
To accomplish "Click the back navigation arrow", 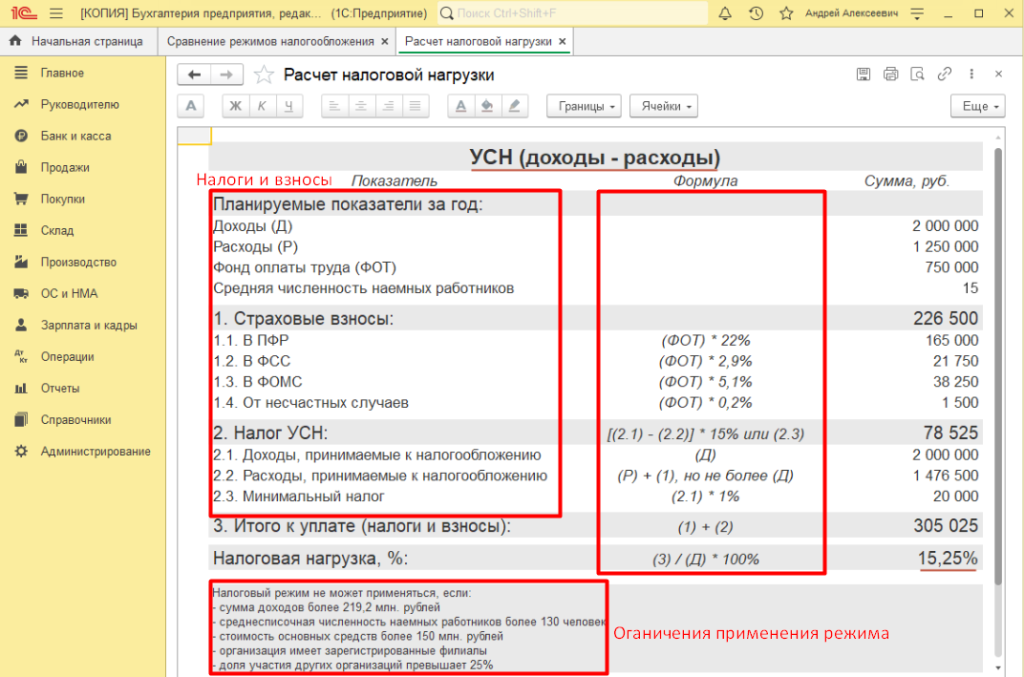I will [195, 75].
